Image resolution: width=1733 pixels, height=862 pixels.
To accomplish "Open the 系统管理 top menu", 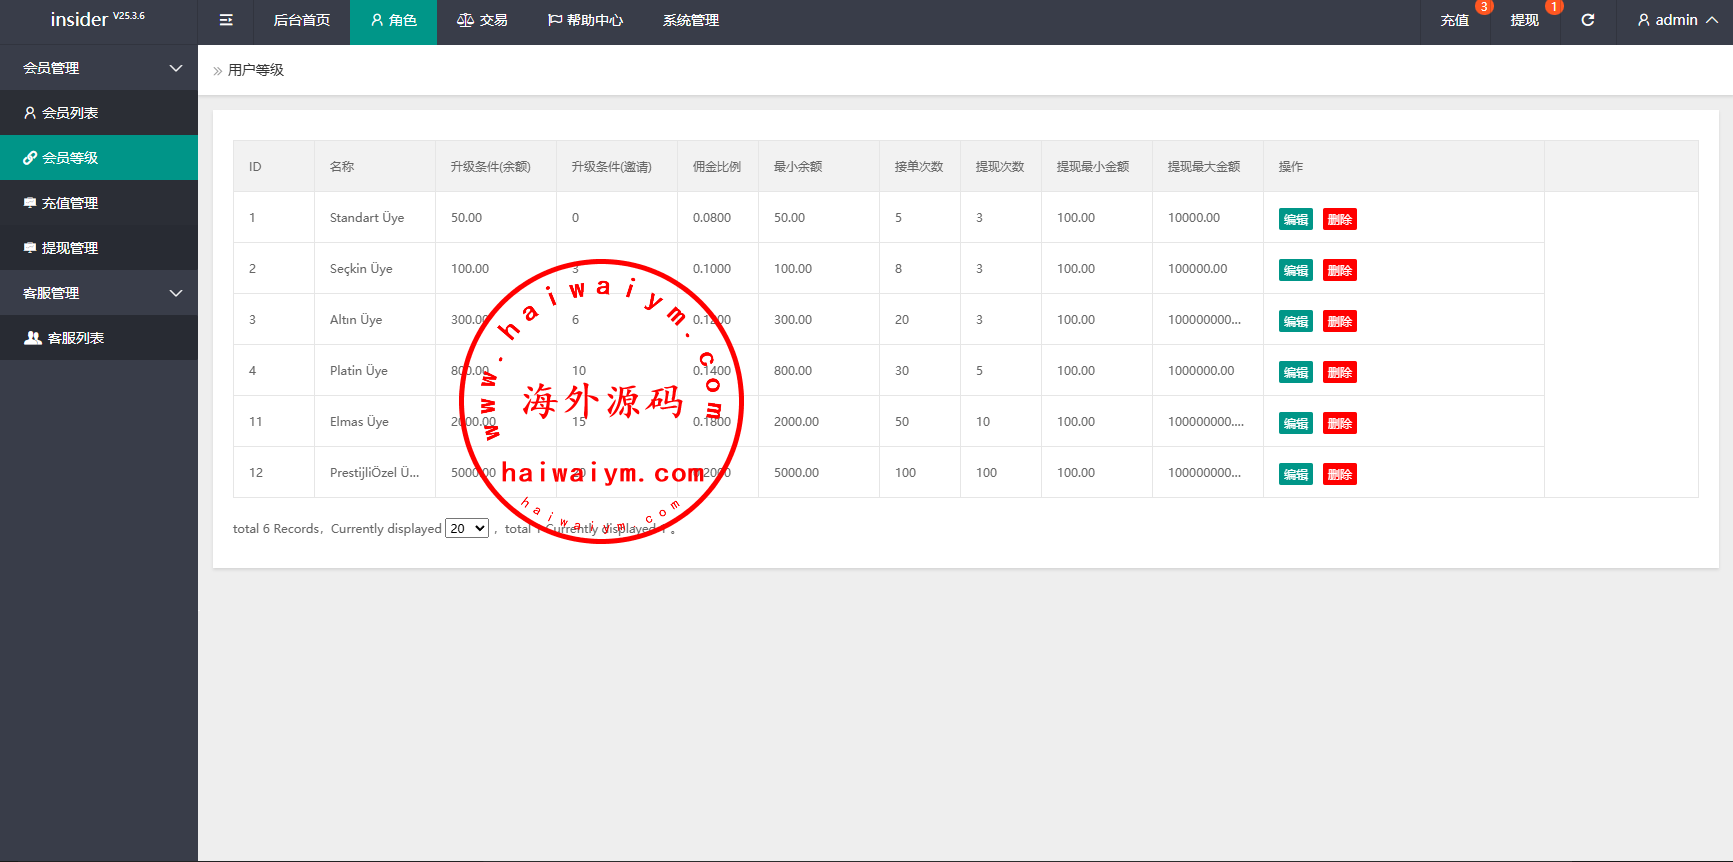I will [x=690, y=21].
